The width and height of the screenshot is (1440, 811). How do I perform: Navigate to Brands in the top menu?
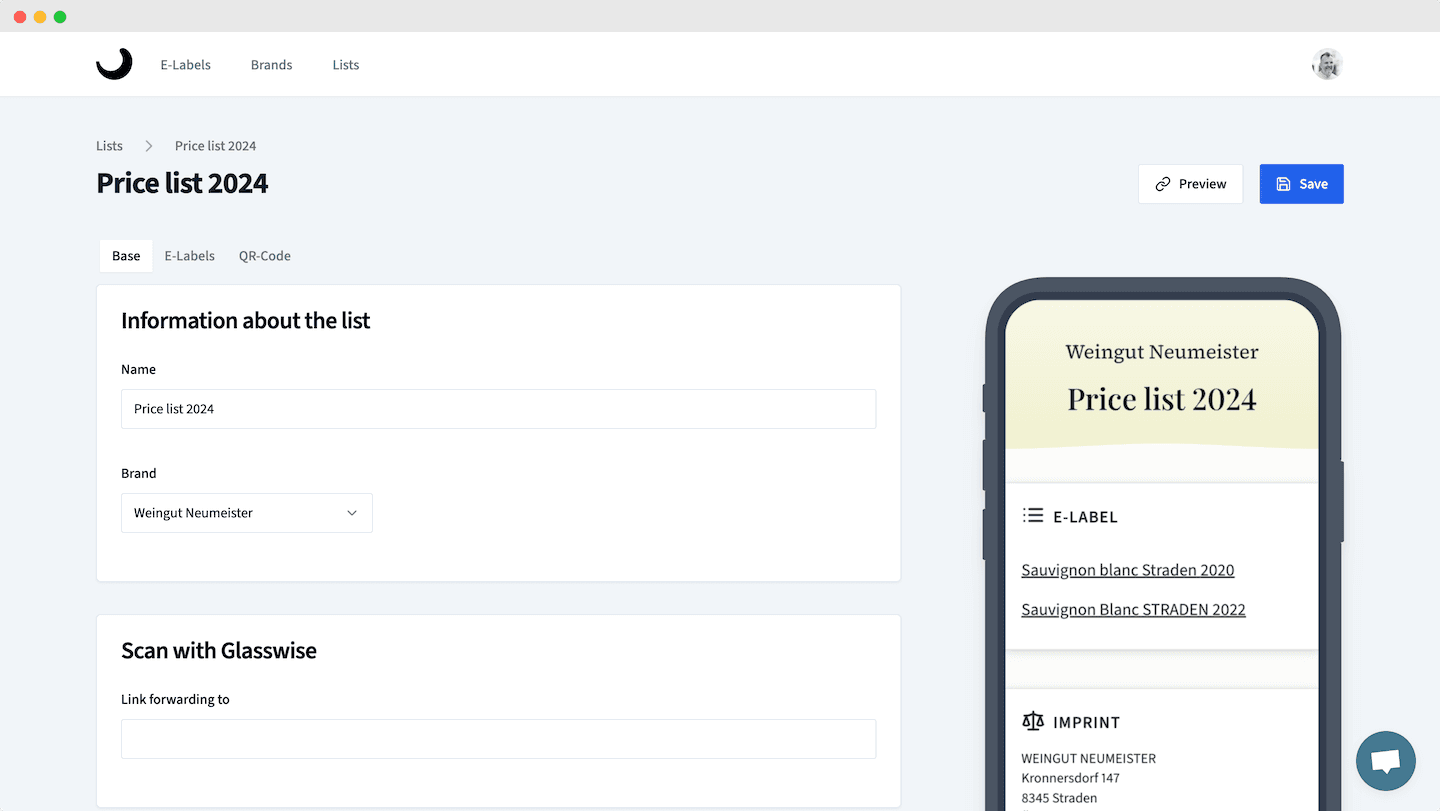click(271, 64)
